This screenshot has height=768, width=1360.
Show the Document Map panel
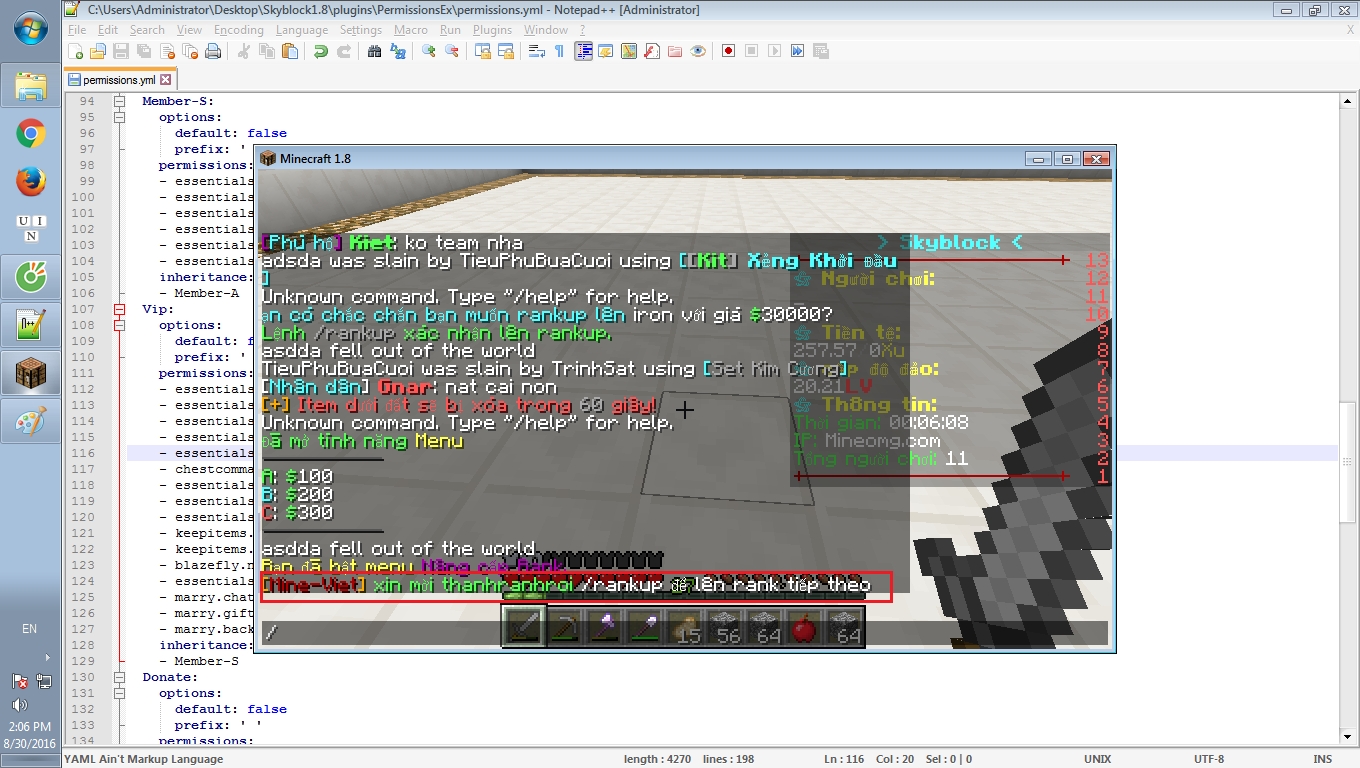click(x=628, y=51)
